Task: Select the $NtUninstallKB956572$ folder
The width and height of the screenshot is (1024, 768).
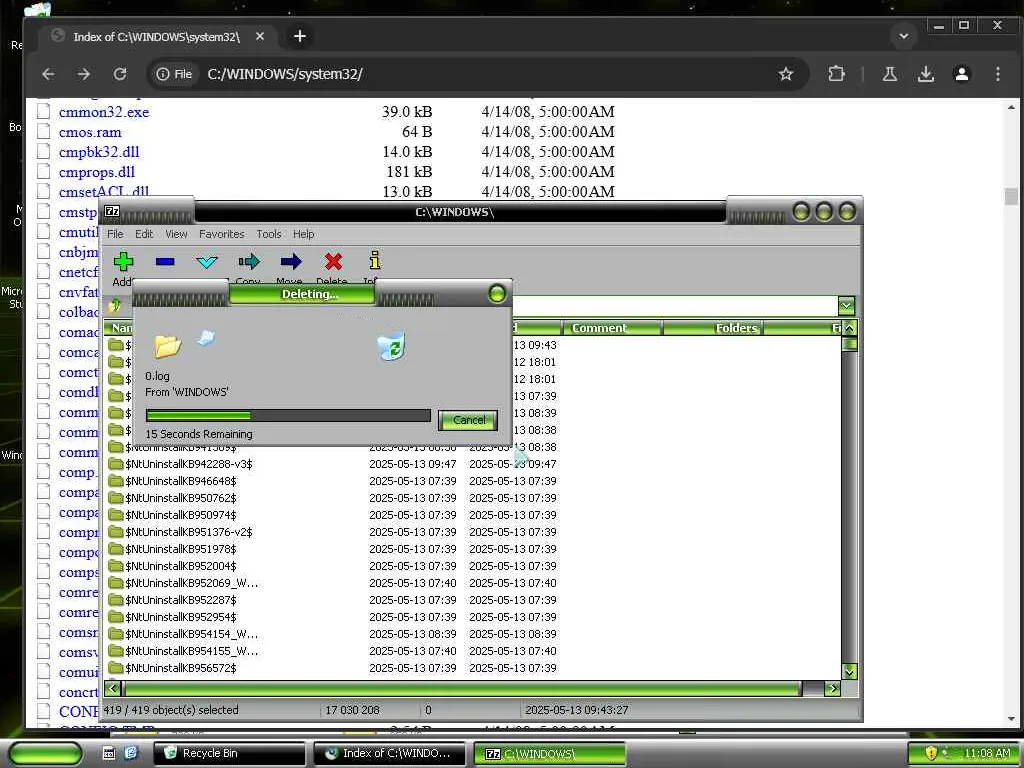Action: point(181,668)
